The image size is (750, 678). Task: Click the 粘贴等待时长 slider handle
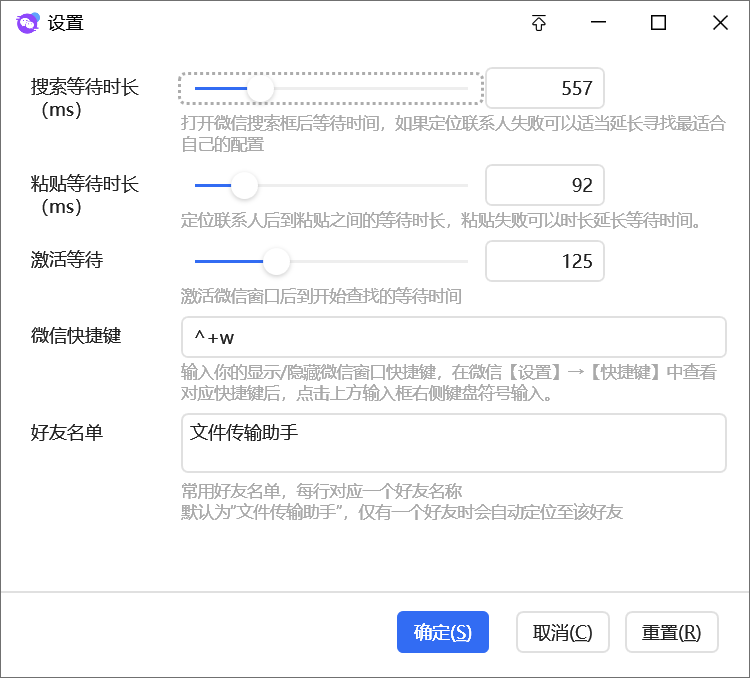244,186
